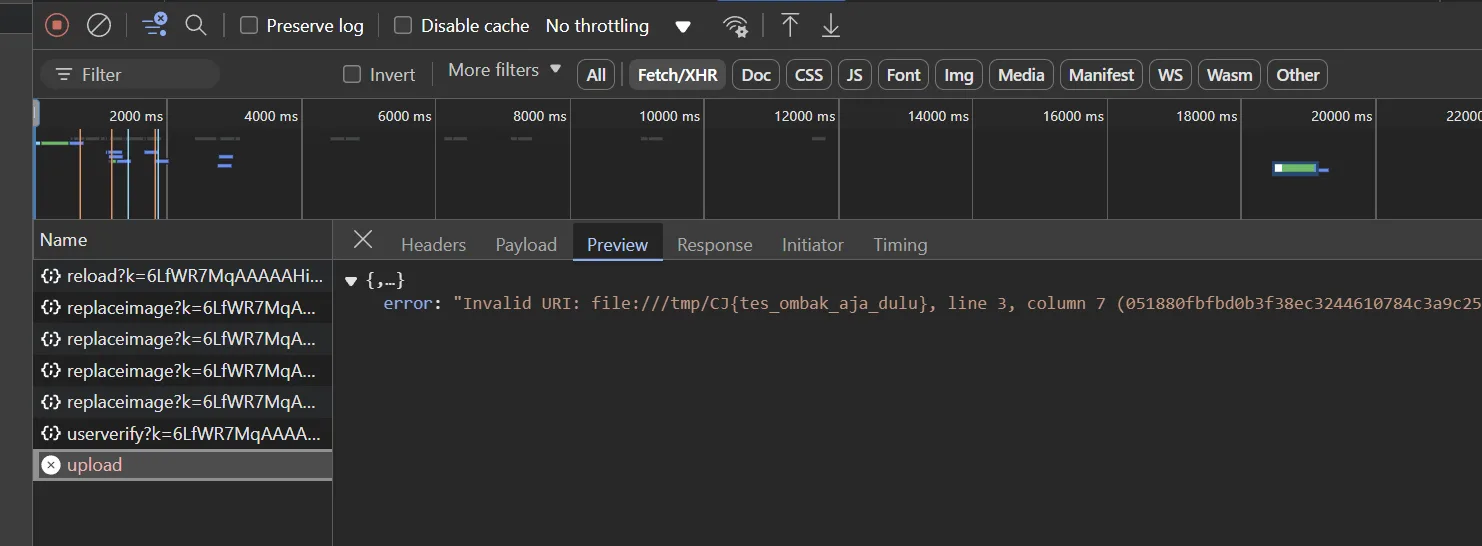Open the Headers tab
This screenshot has height=546, width=1482.
tap(433, 244)
